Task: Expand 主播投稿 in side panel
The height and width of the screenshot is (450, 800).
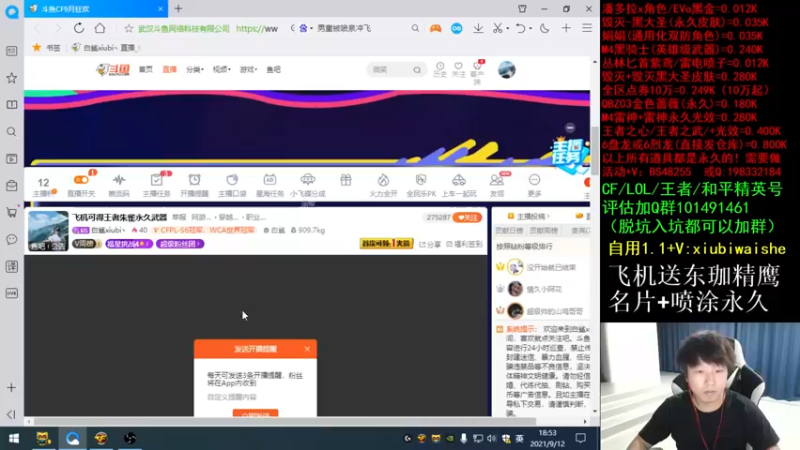Action: click(529, 216)
